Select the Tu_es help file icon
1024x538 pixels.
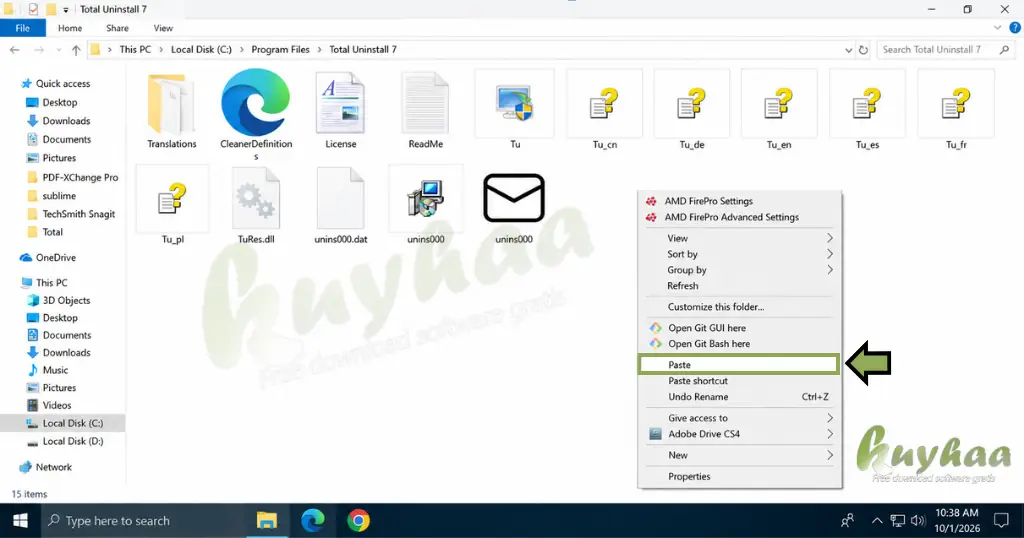[x=867, y=104]
